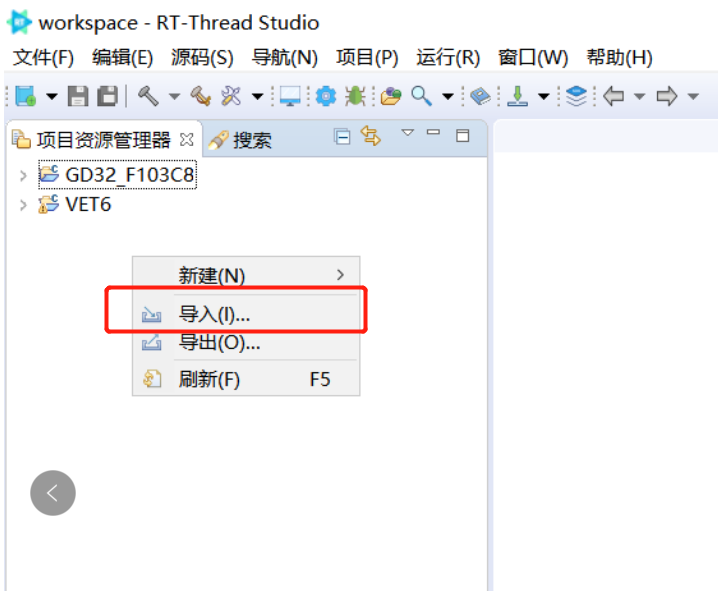This screenshot has height=591, width=718.
Task: Choose 刷新(F) from context menu
Action: tap(246, 379)
